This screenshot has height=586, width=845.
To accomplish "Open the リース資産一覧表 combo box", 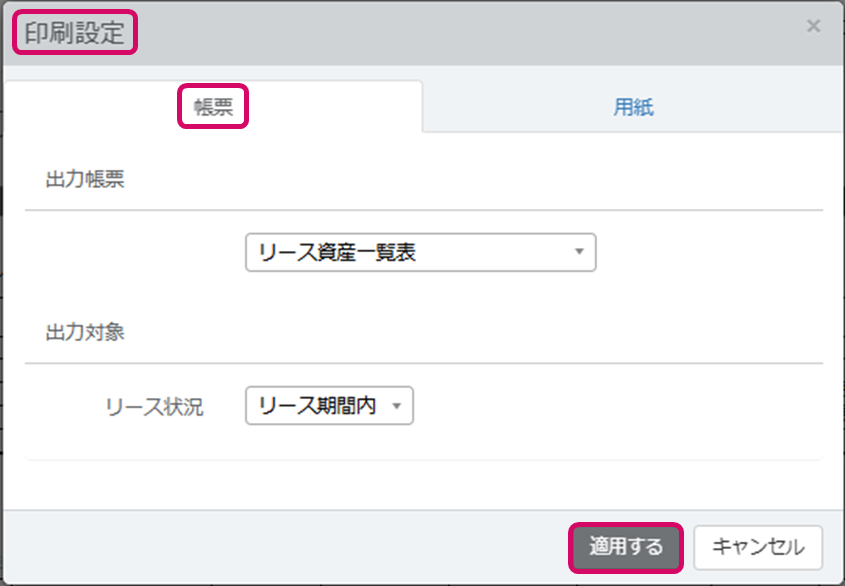I will 420,253.
